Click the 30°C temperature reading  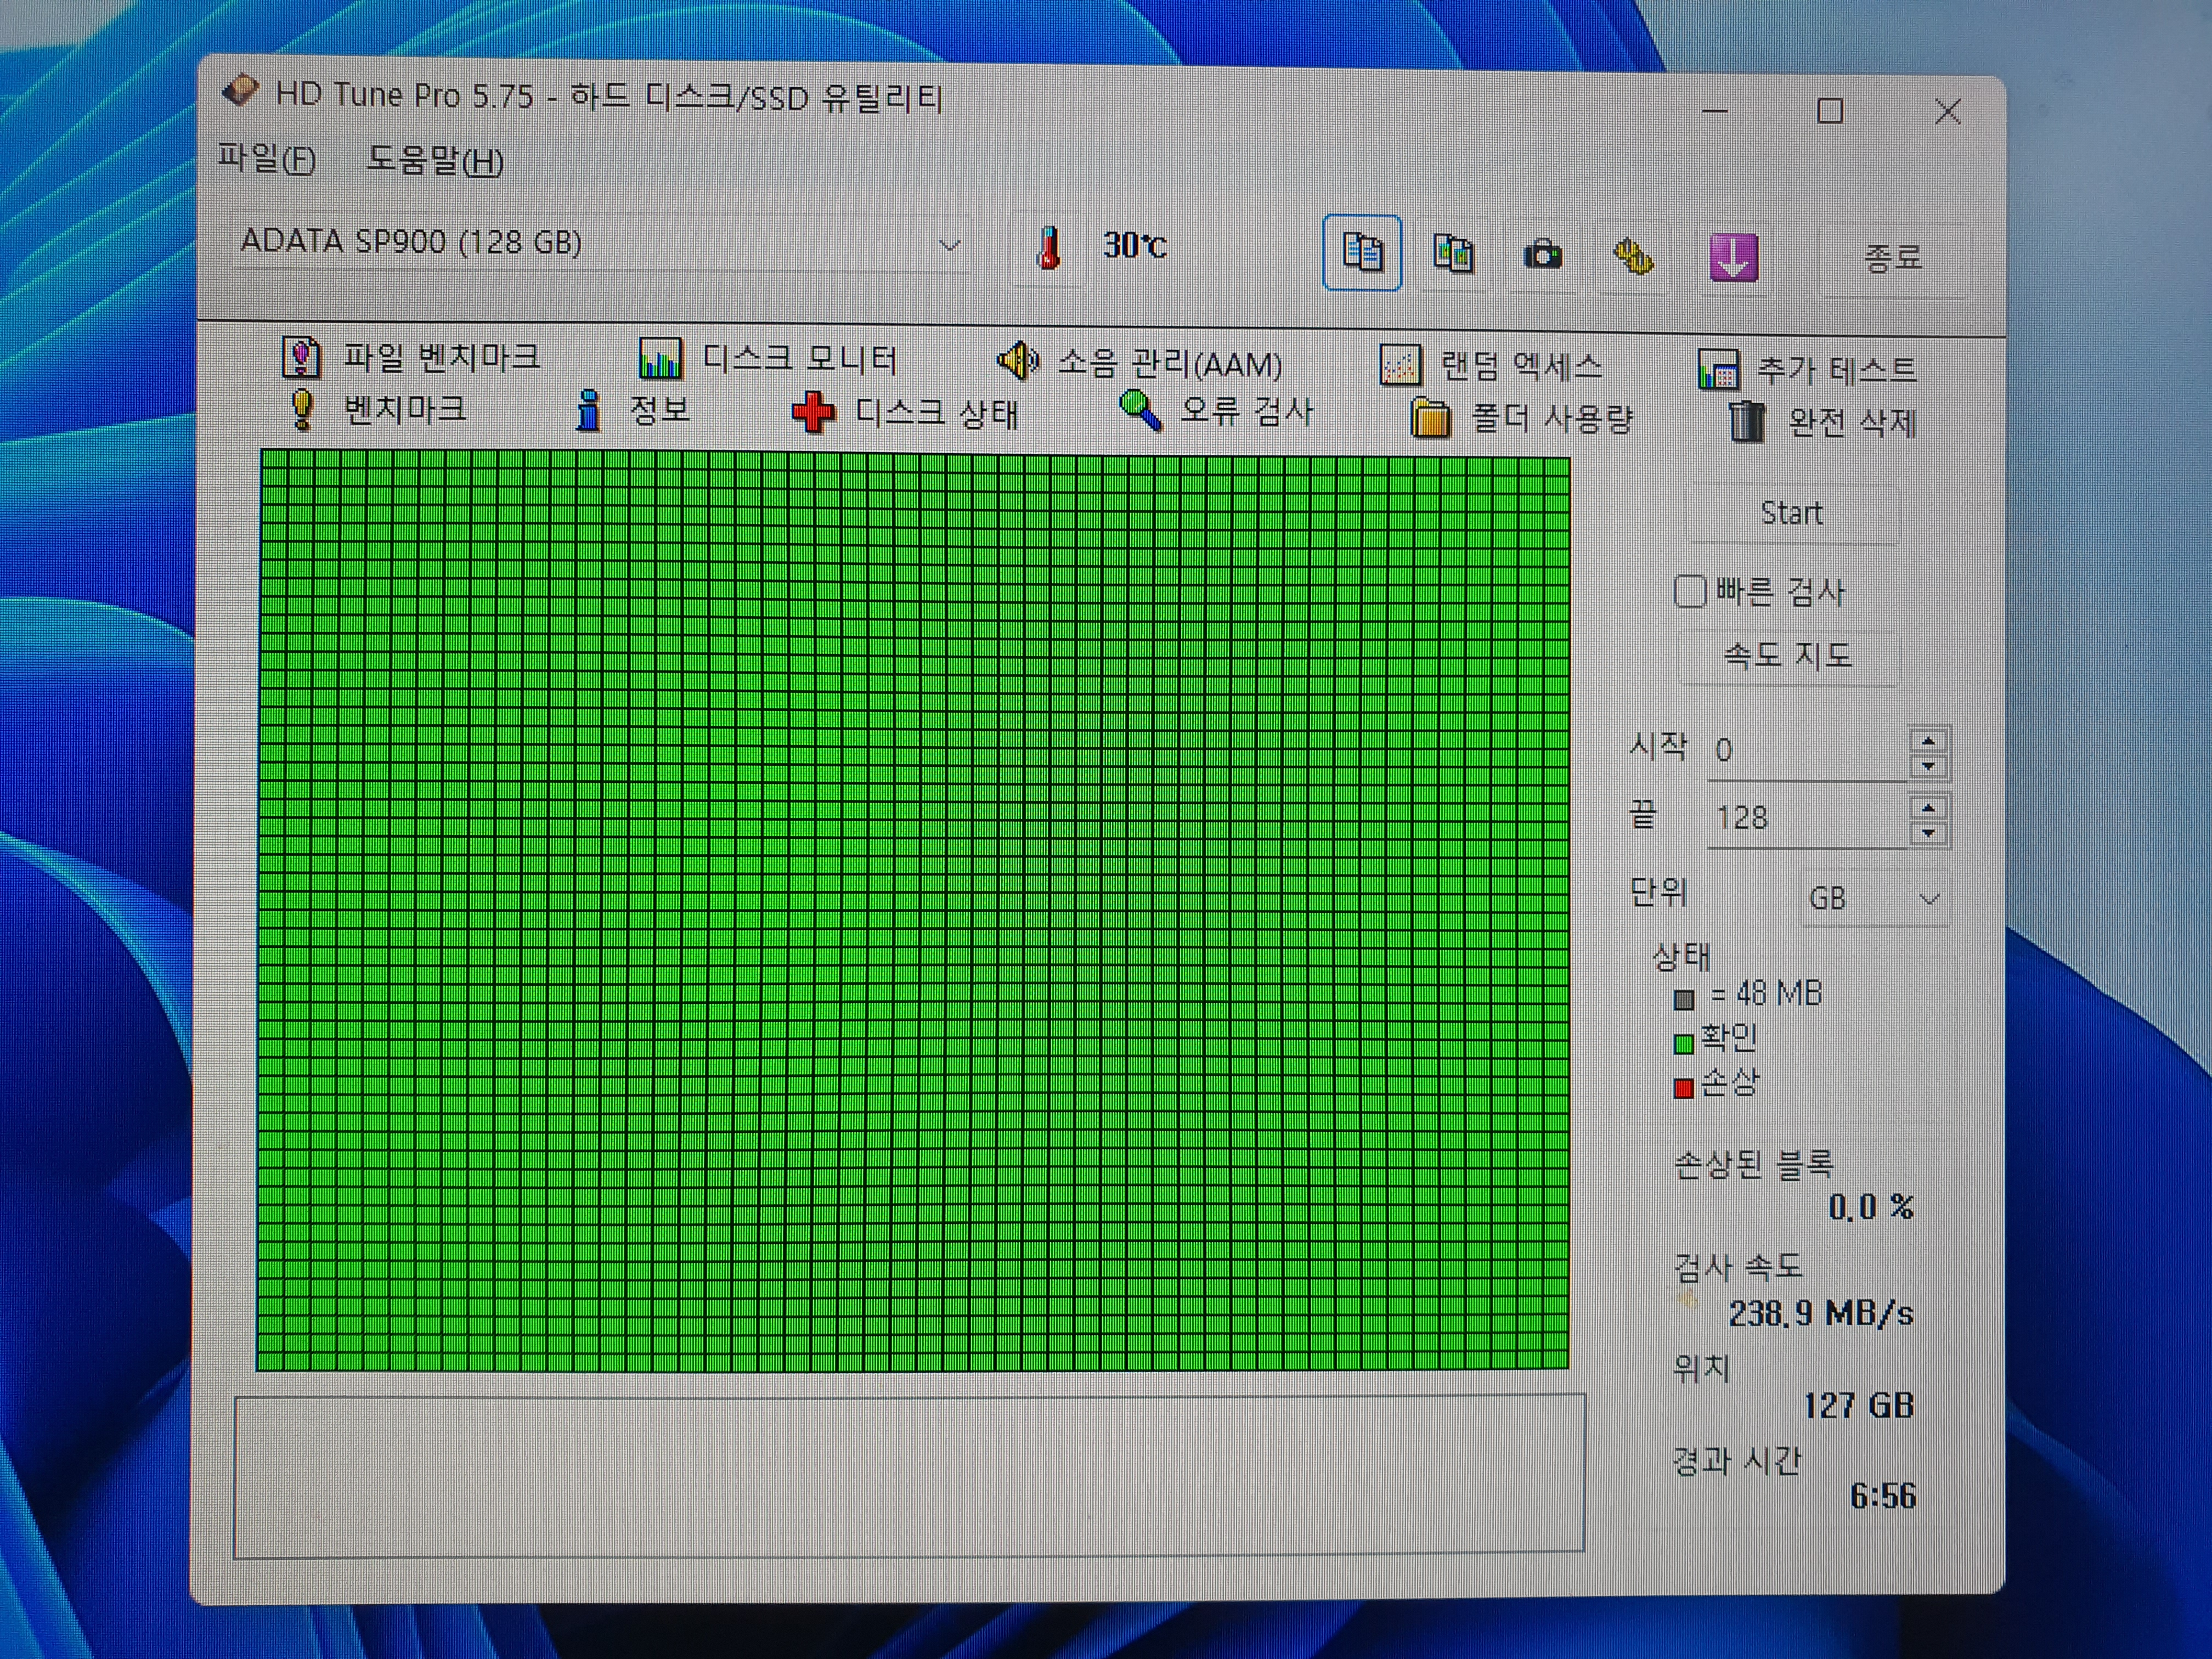[x=1135, y=246]
